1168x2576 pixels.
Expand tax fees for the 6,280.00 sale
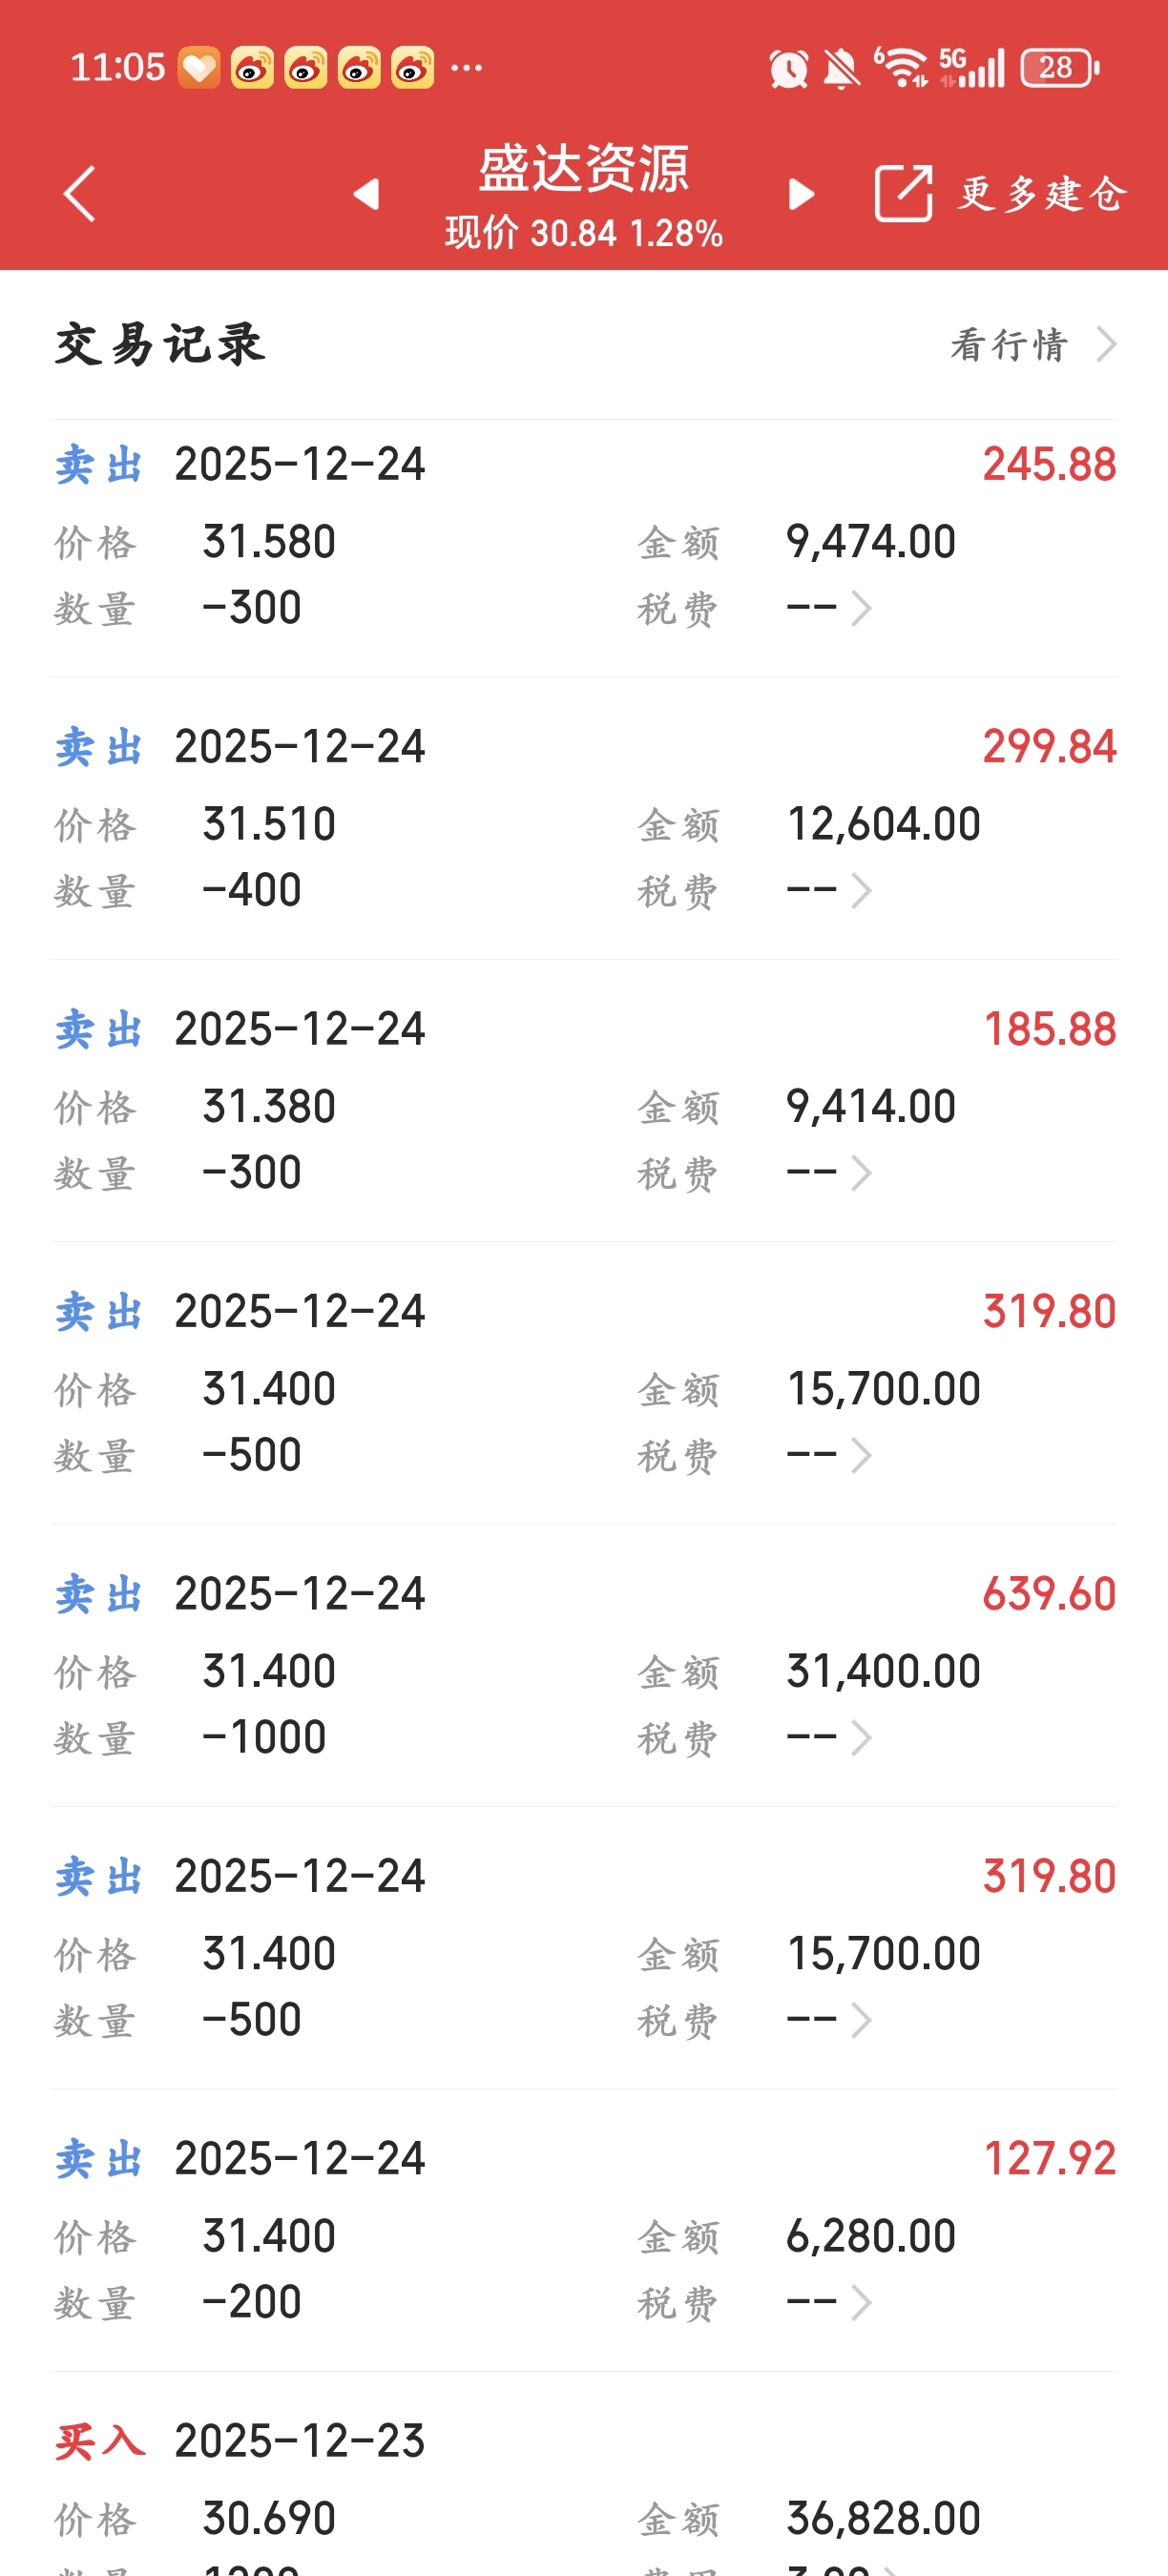point(829,2303)
